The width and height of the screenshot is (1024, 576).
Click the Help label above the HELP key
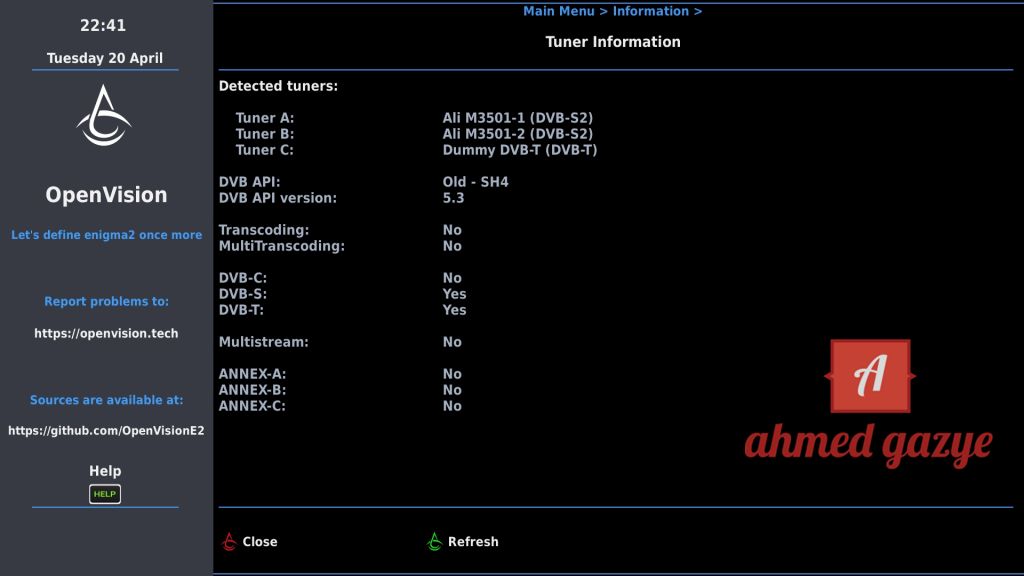tap(104, 471)
